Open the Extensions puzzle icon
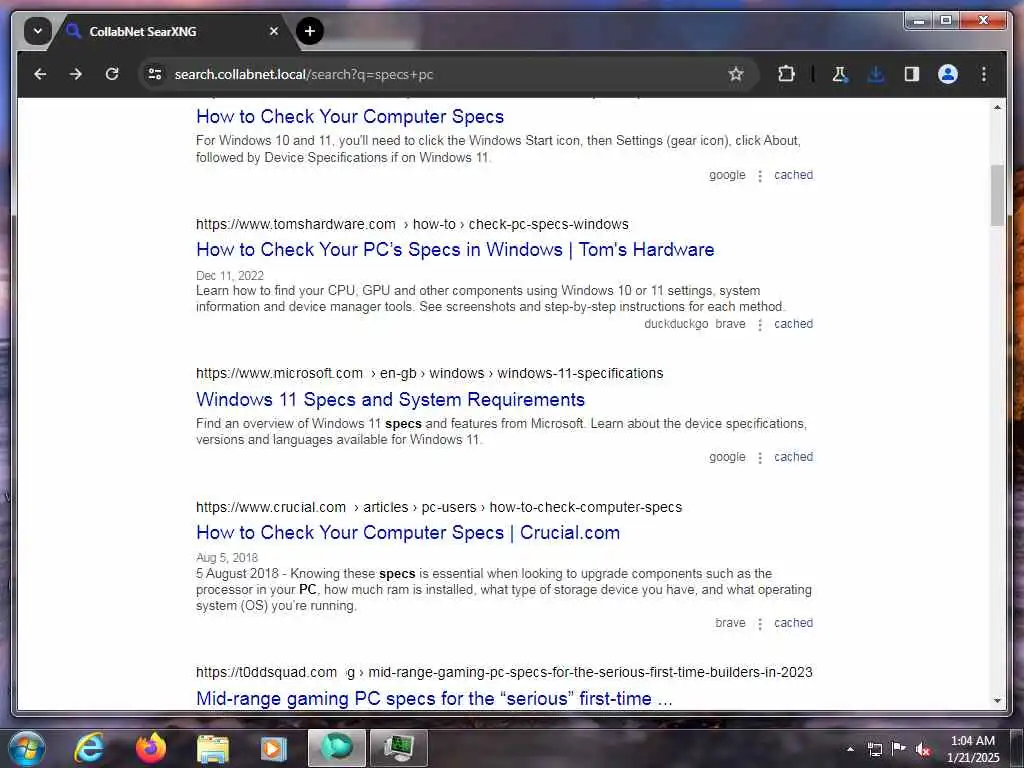1024x768 pixels. tap(786, 74)
